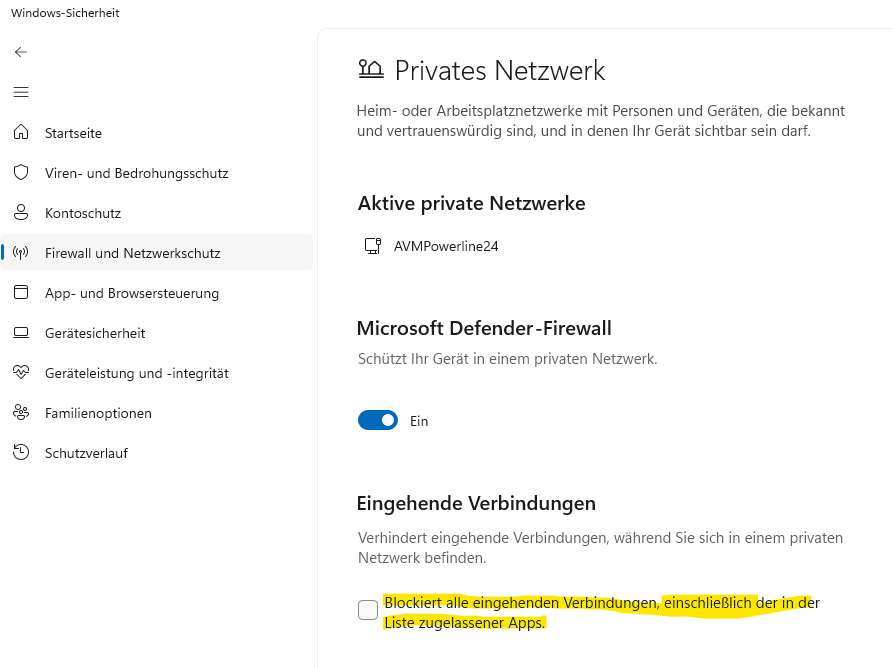The image size is (892, 668).
Task: Click the AVMPowerline24 network computer icon
Action: coord(373,246)
